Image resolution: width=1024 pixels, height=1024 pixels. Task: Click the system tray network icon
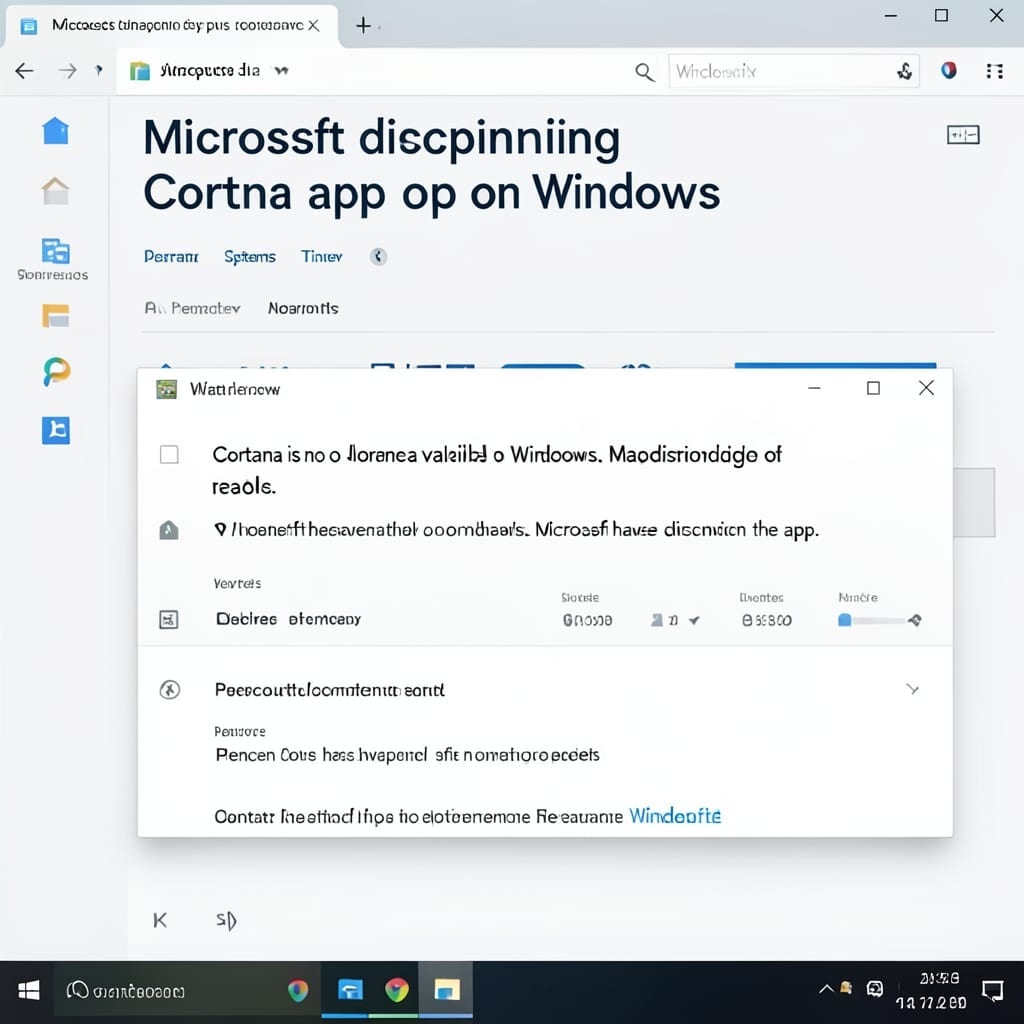pos(875,989)
